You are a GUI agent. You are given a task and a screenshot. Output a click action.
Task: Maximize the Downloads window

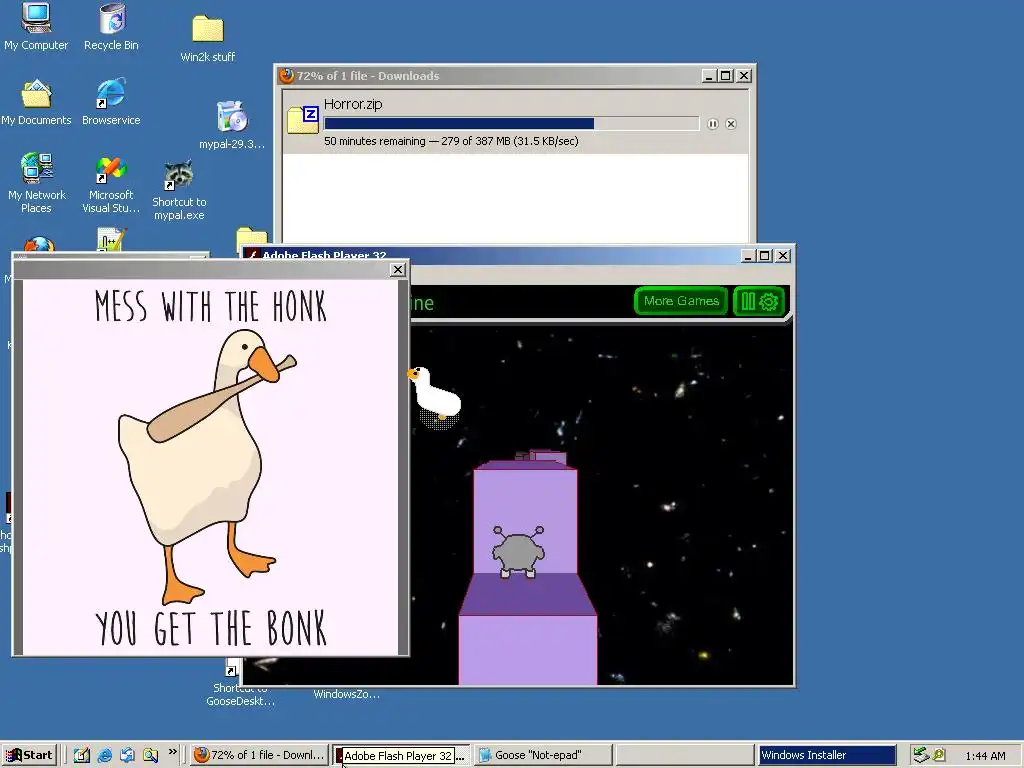[726, 76]
